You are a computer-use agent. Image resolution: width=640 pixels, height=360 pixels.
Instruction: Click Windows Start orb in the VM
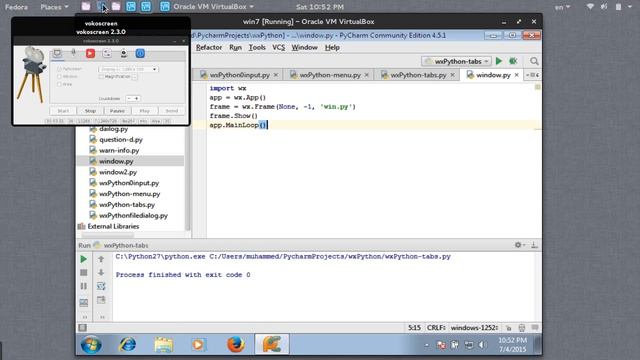click(91, 345)
